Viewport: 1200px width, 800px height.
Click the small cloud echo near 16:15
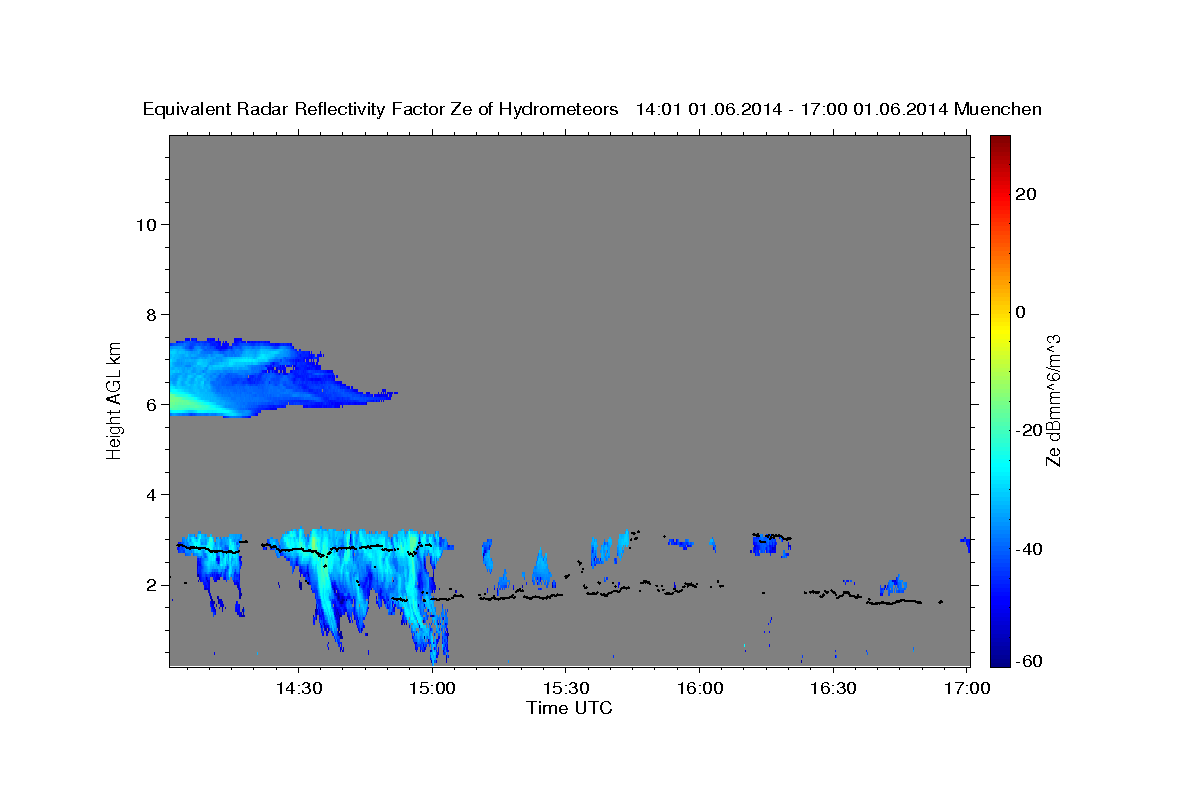pos(771,544)
